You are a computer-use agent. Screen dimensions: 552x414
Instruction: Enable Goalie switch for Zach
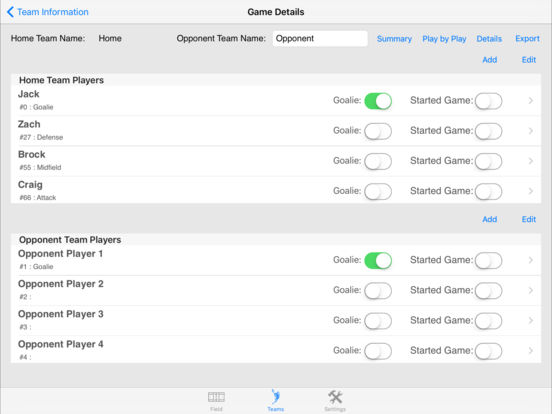click(x=378, y=131)
